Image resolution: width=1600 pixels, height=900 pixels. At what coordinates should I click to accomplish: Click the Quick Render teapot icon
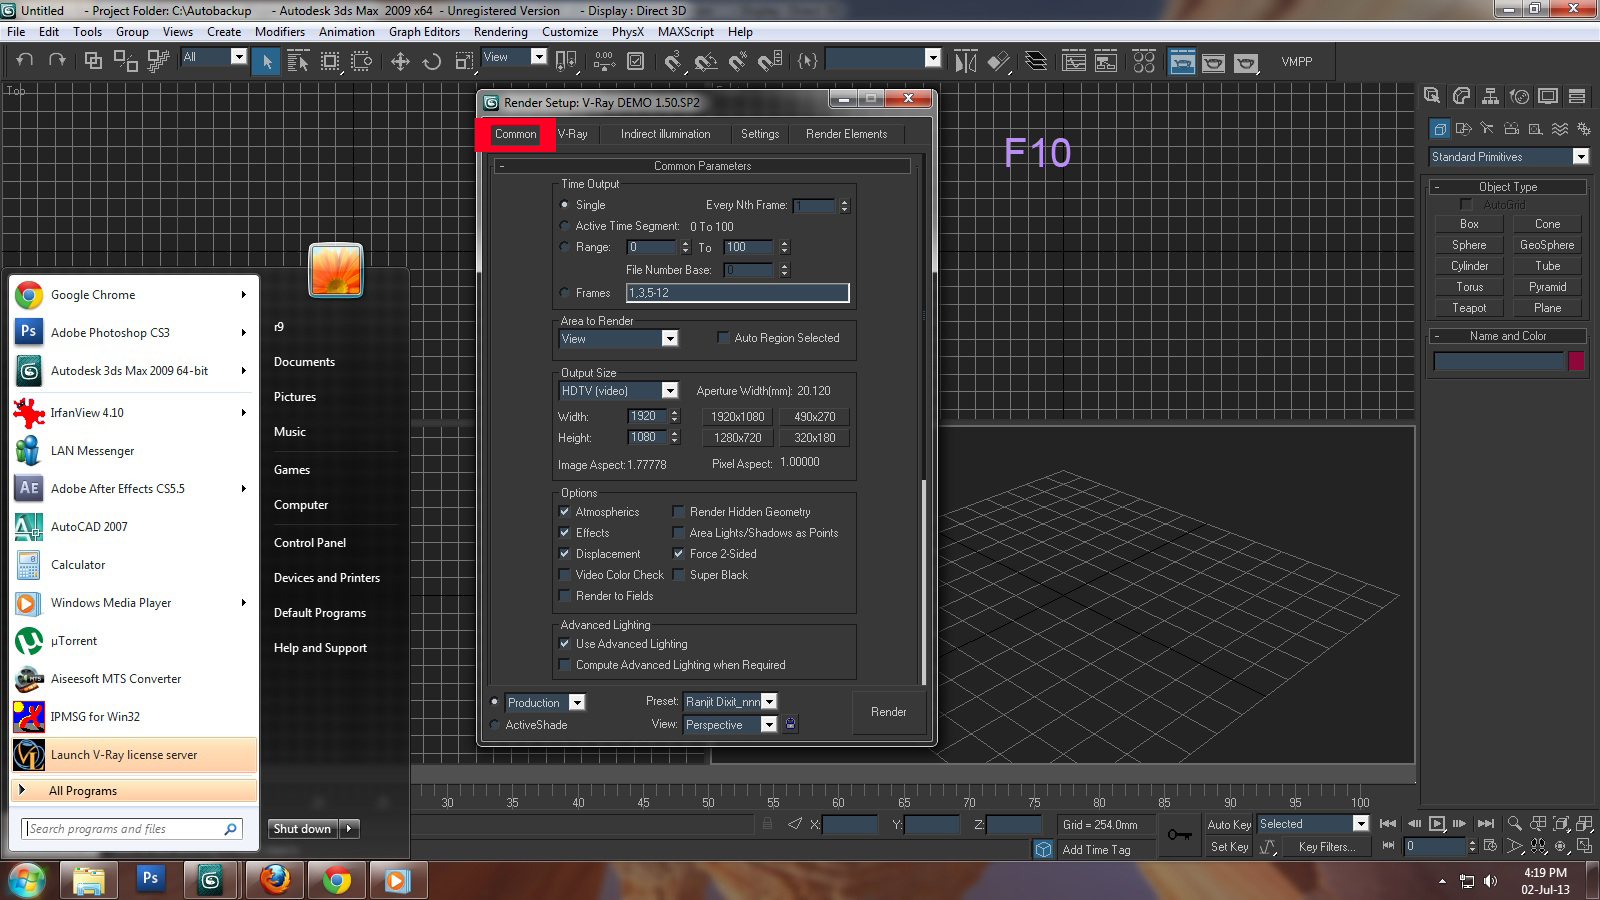(1245, 63)
